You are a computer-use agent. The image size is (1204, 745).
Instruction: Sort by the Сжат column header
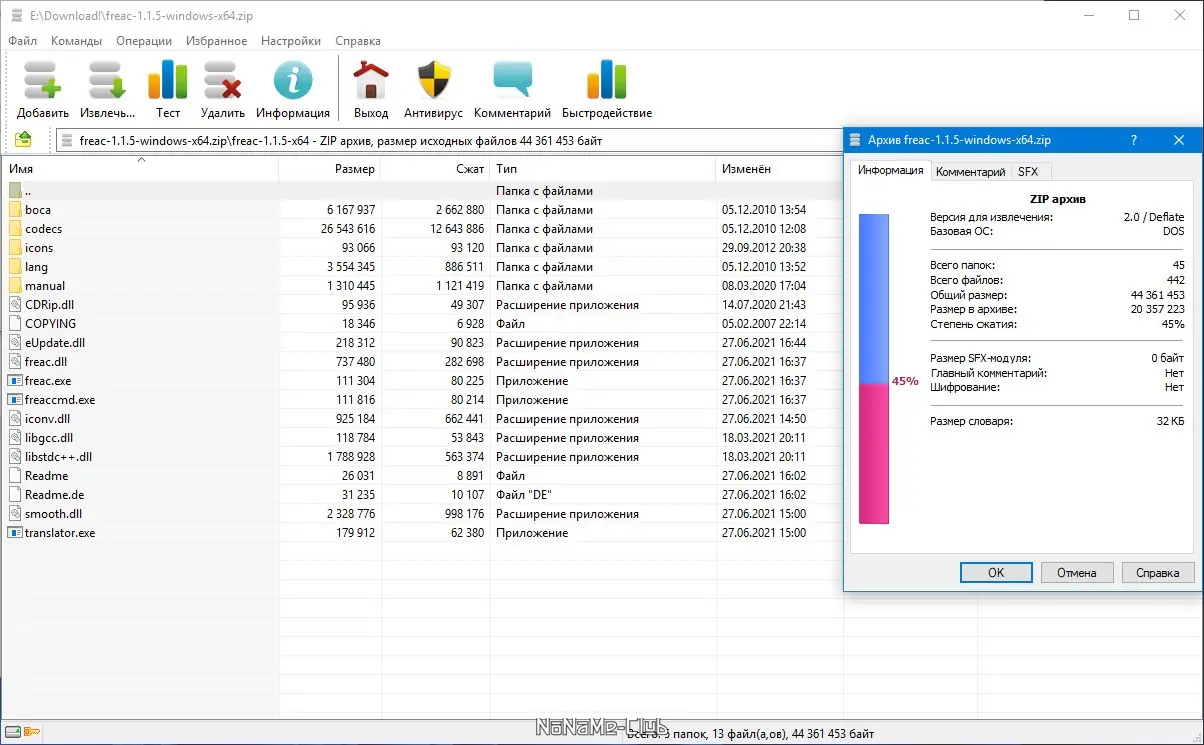[x=435, y=169]
